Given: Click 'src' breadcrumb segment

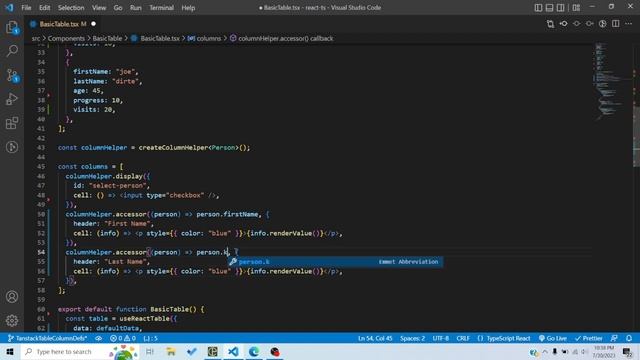Looking at the screenshot, I should click(x=36, y=38).
